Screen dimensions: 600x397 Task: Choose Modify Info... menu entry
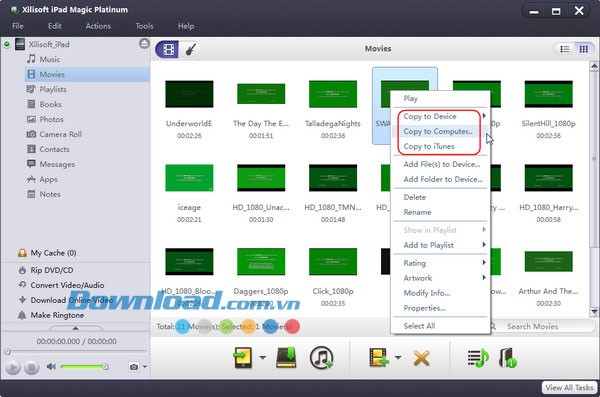coord(440,293)
